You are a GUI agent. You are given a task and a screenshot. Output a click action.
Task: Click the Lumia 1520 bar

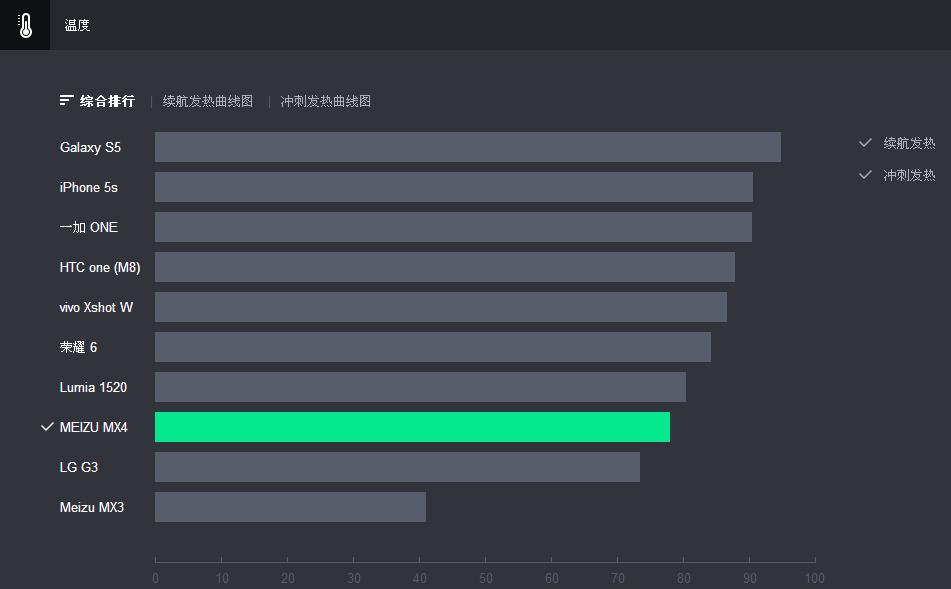tap(420, 387)
